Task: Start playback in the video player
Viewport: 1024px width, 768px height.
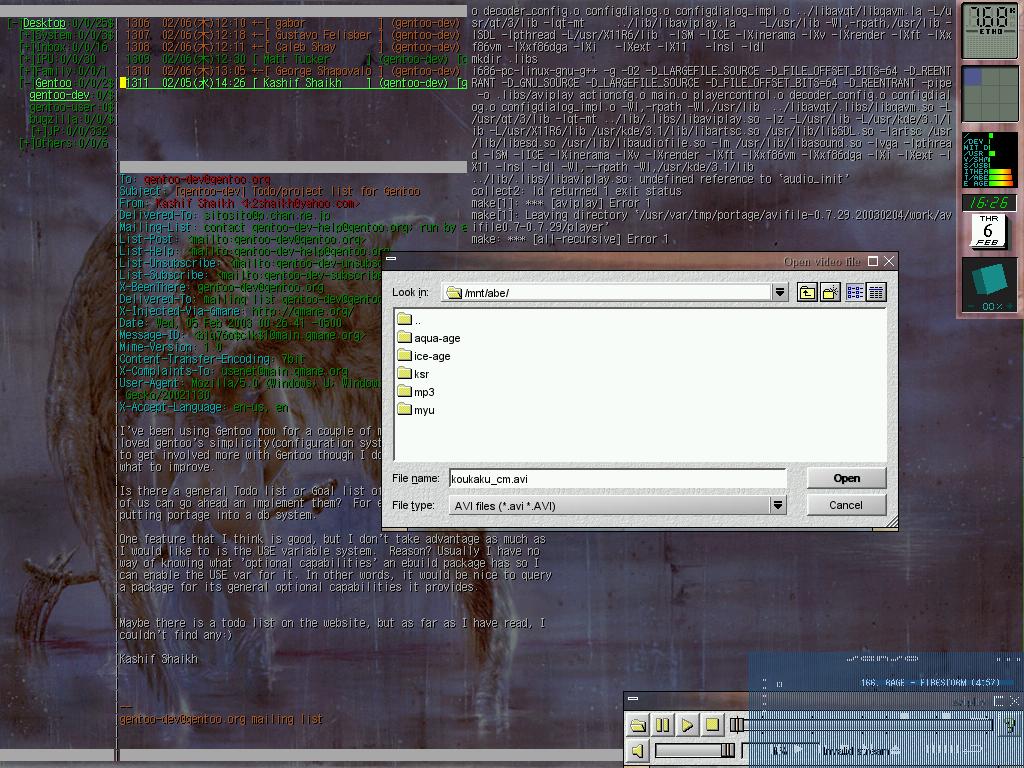Action: click(x=688, y=725)
